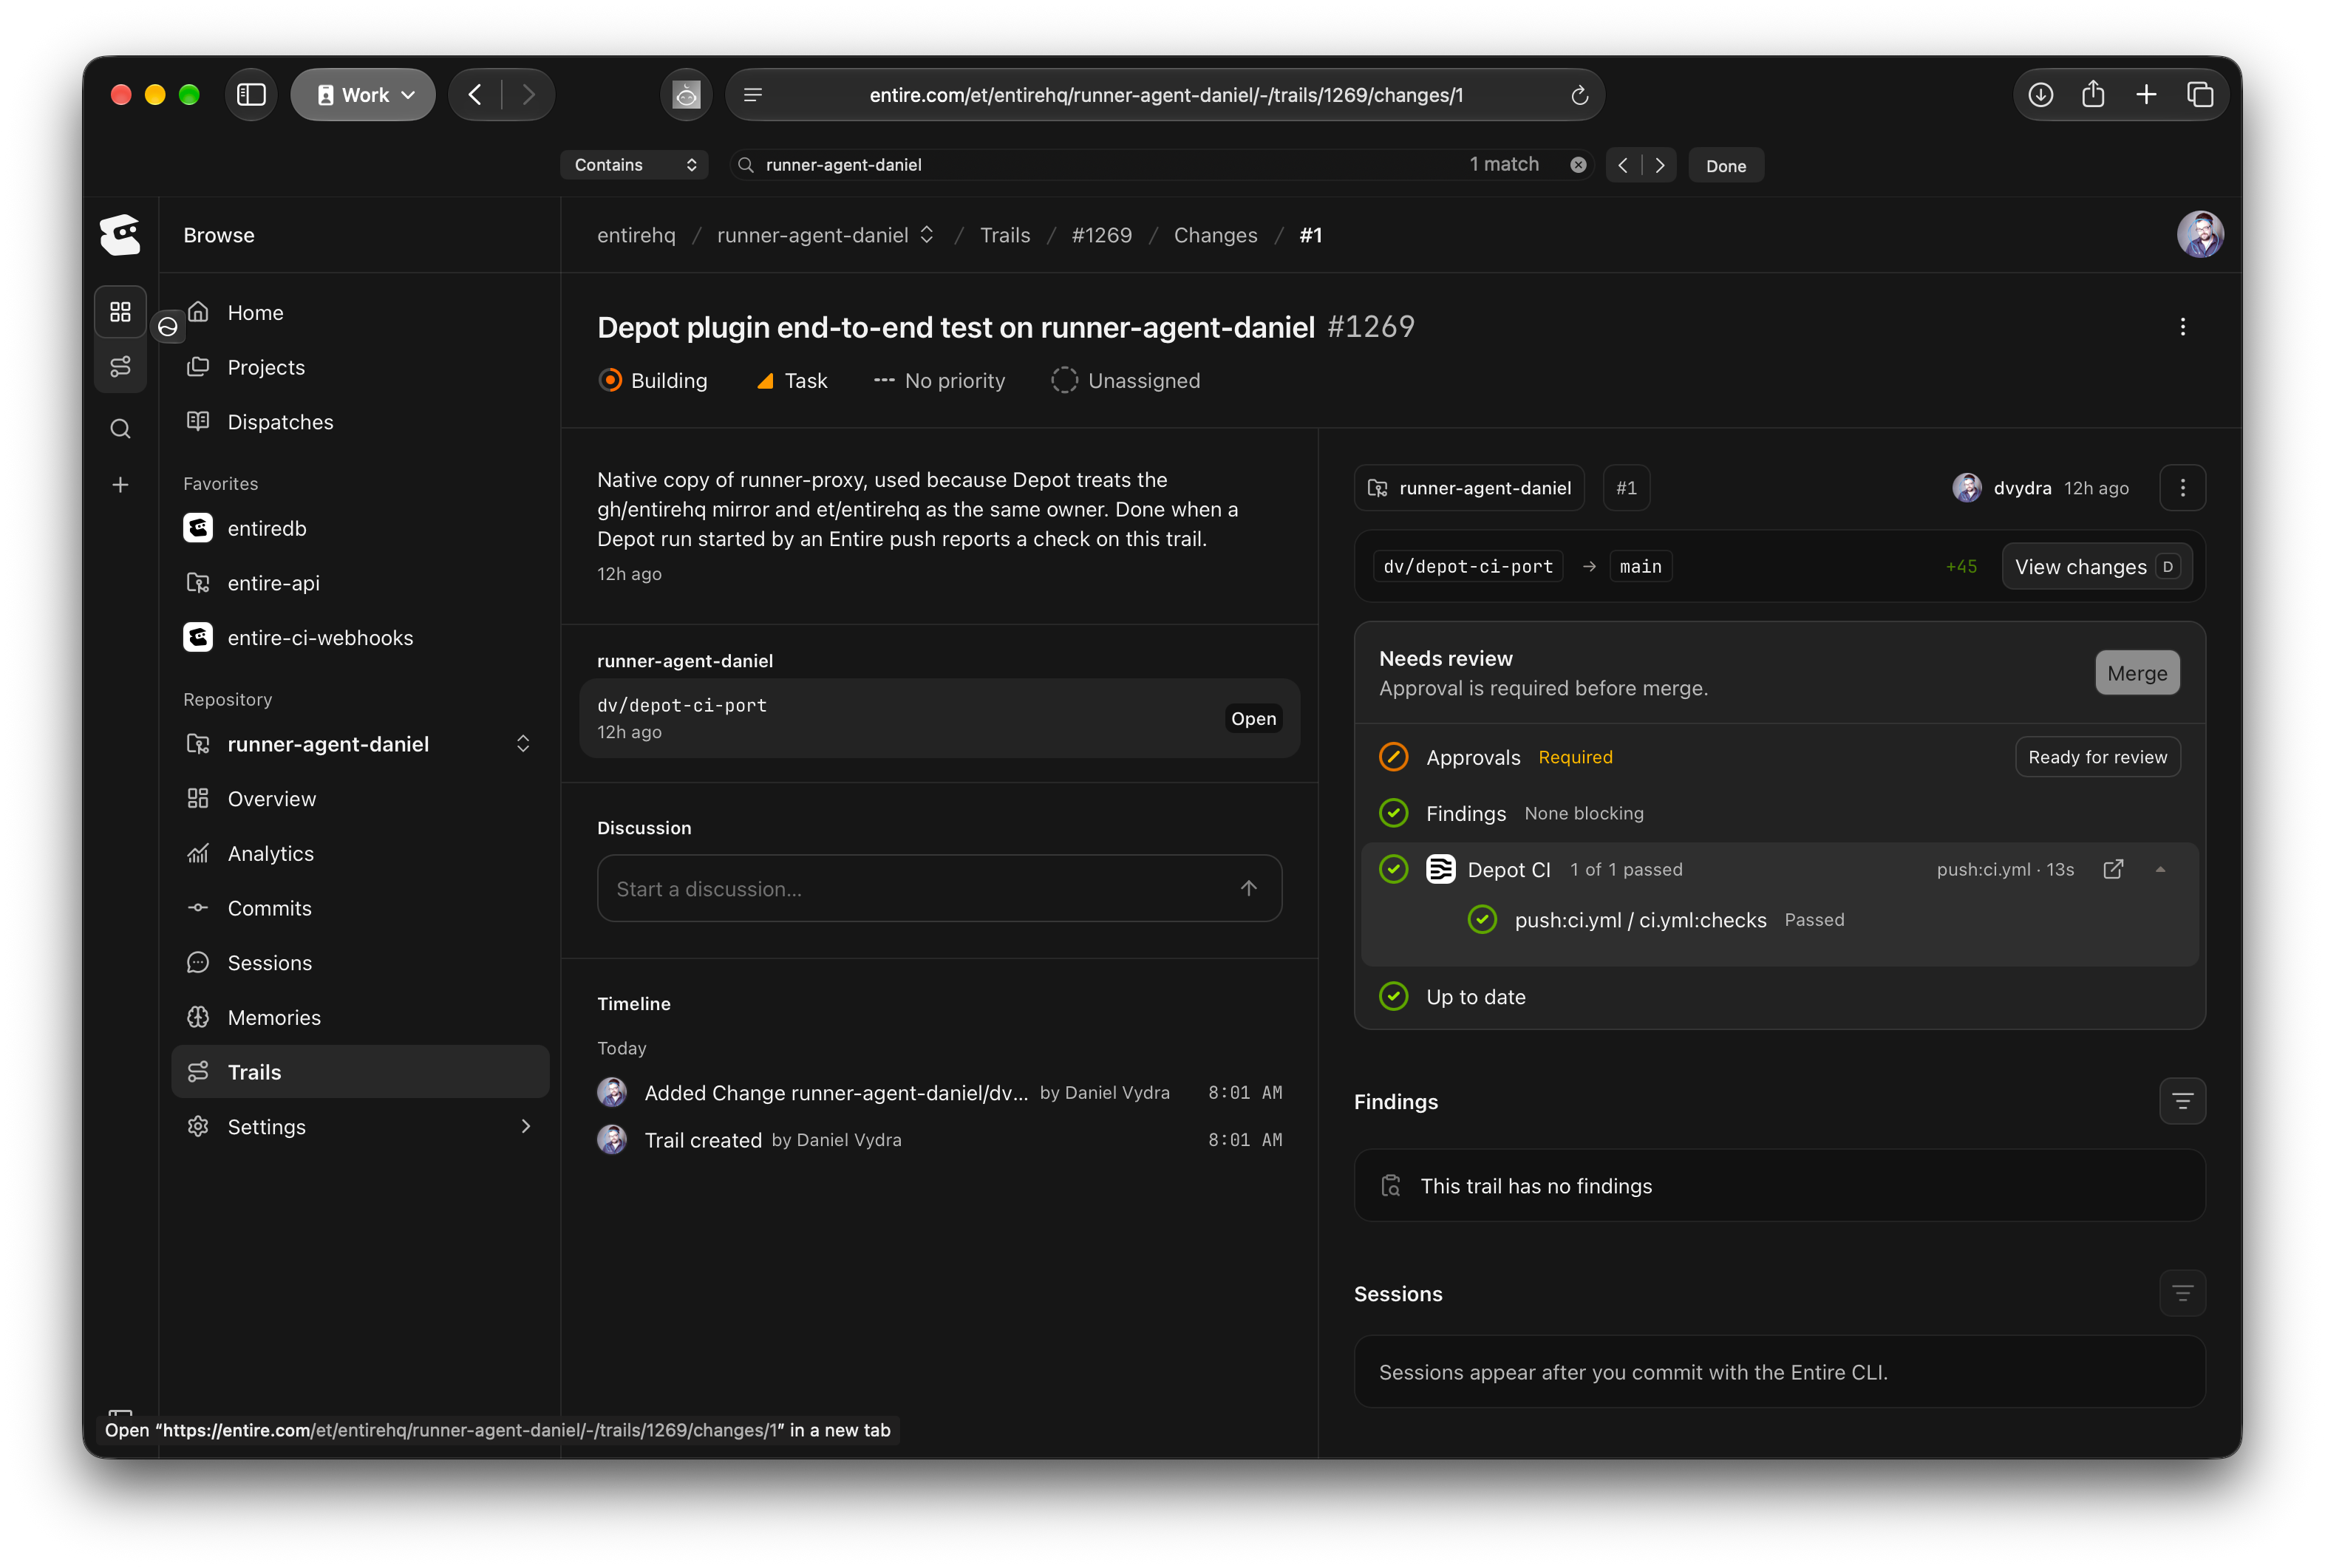Open the Findings filter icon

click(x=2182, y=1101)
